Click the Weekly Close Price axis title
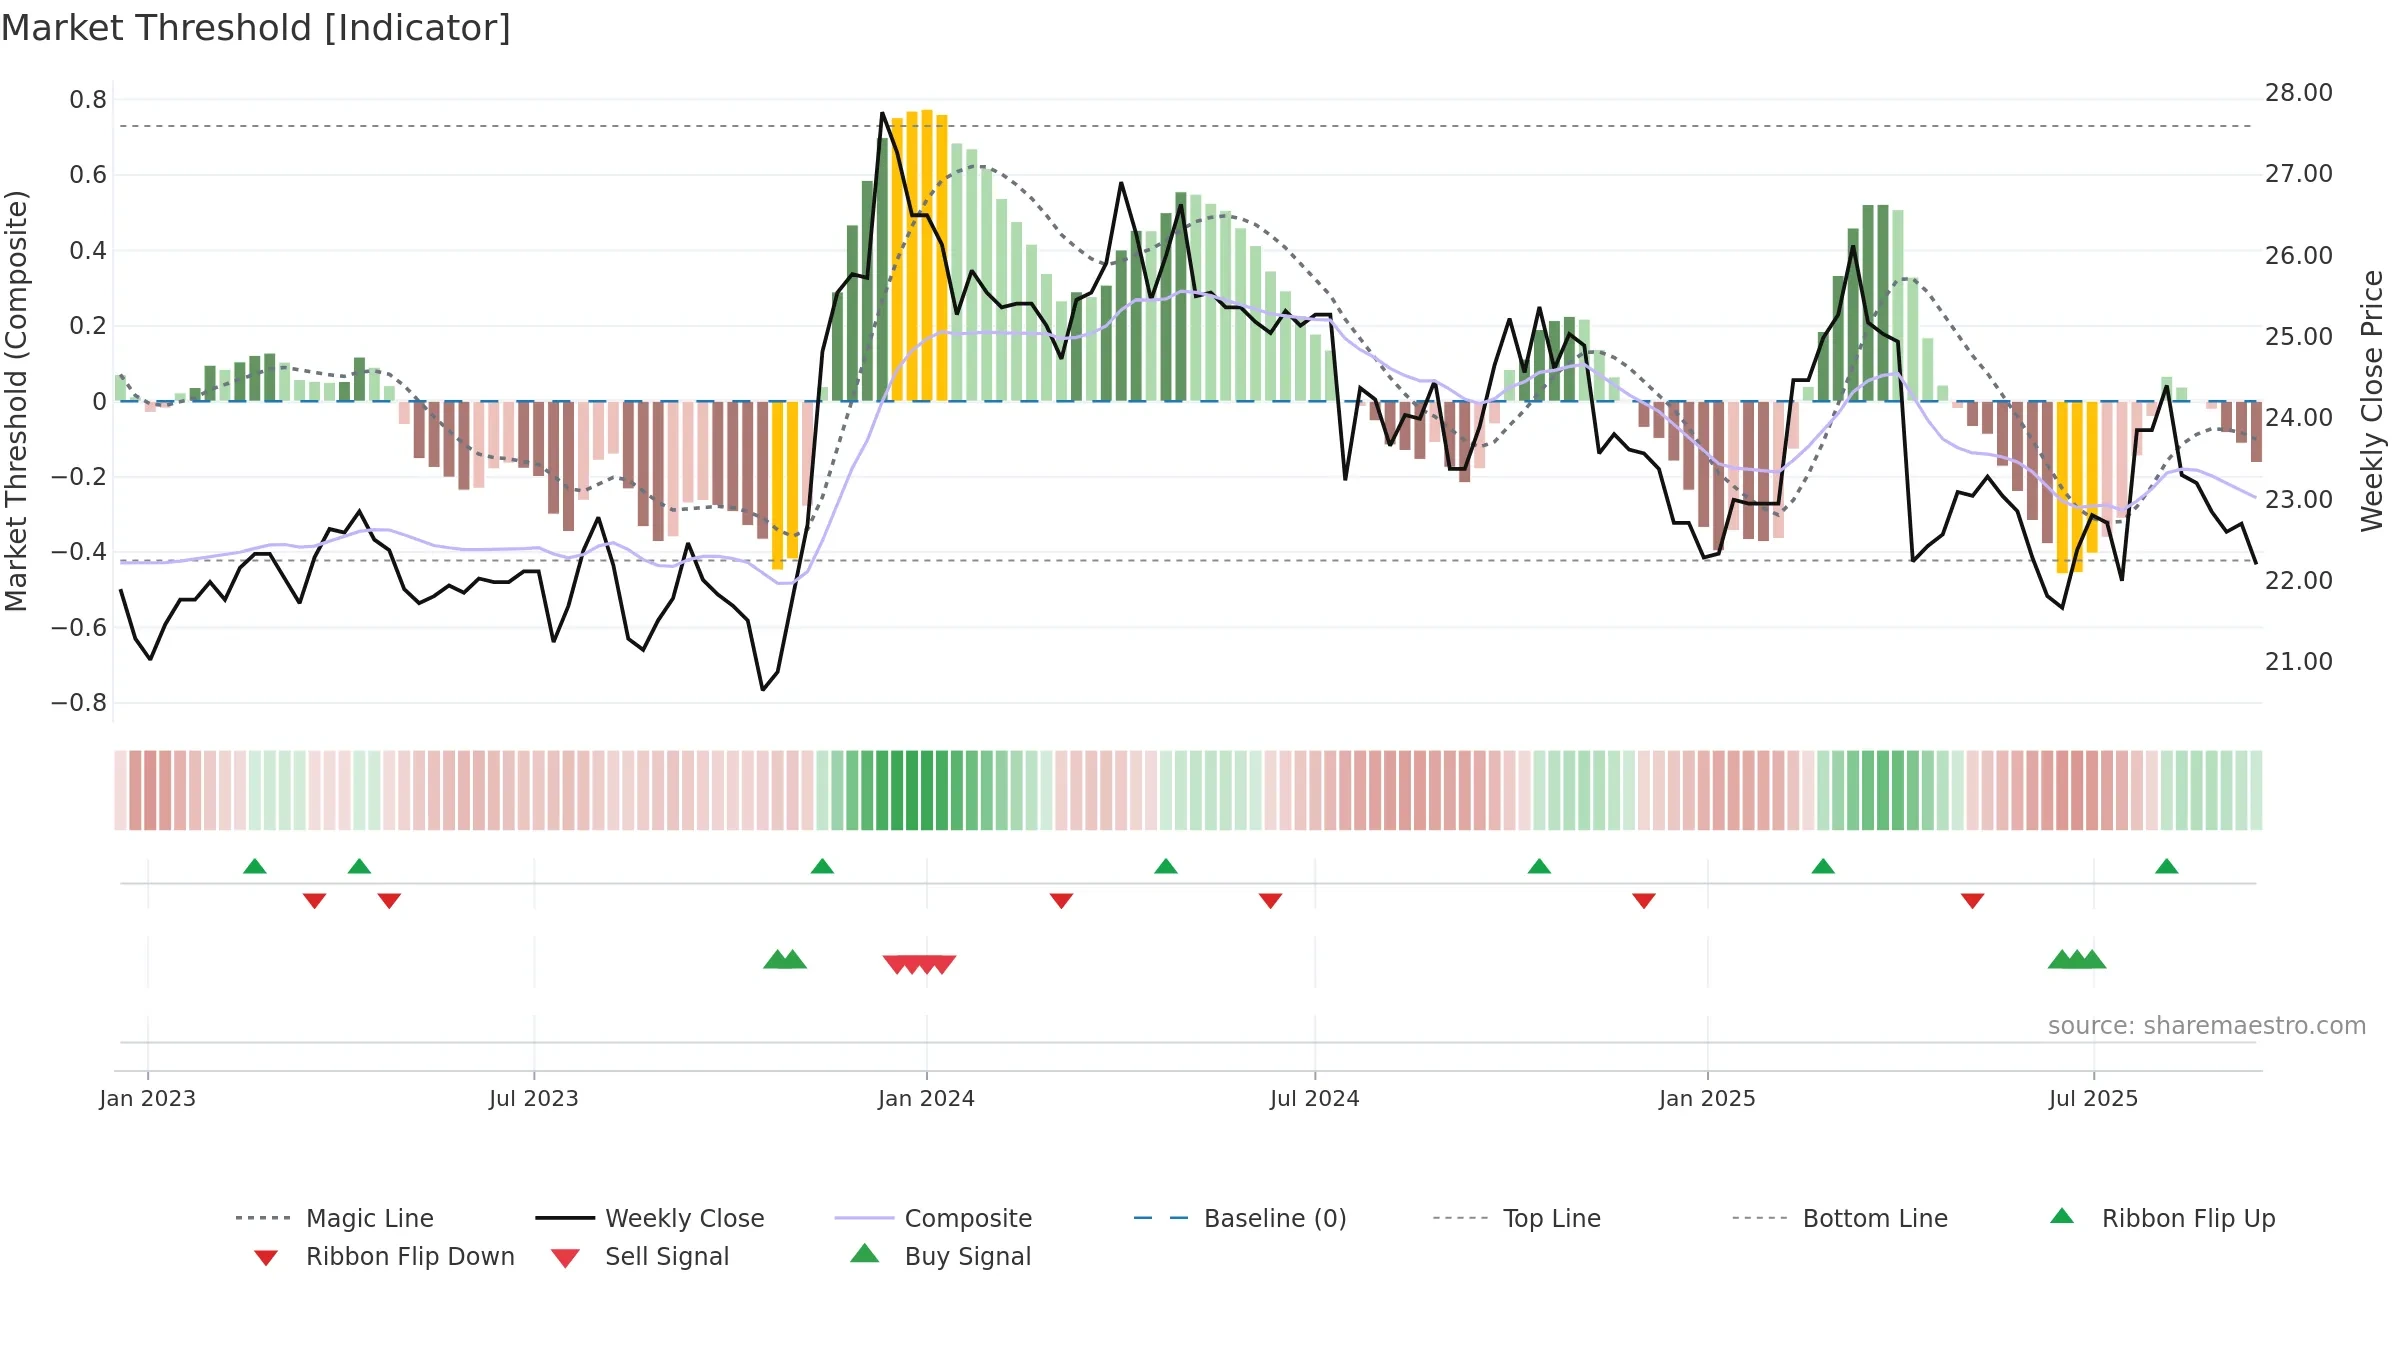The image size is (2400, 1350). [2372, 401]
